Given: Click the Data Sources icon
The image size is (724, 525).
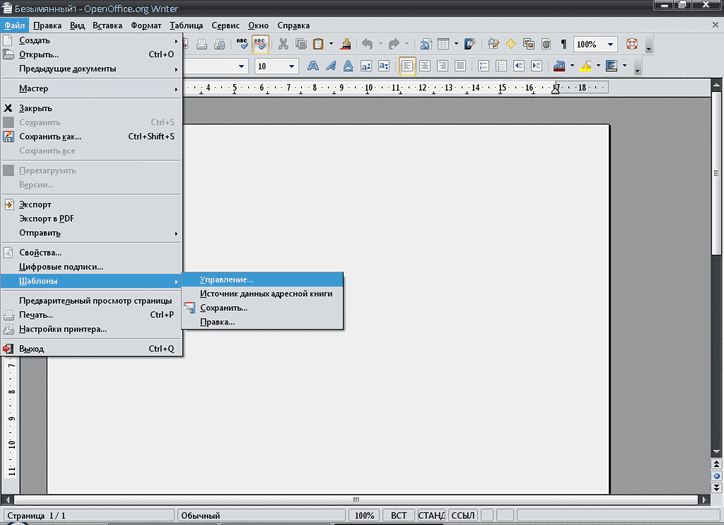Looking at the screenshot, I should click(x=546, y=44).
